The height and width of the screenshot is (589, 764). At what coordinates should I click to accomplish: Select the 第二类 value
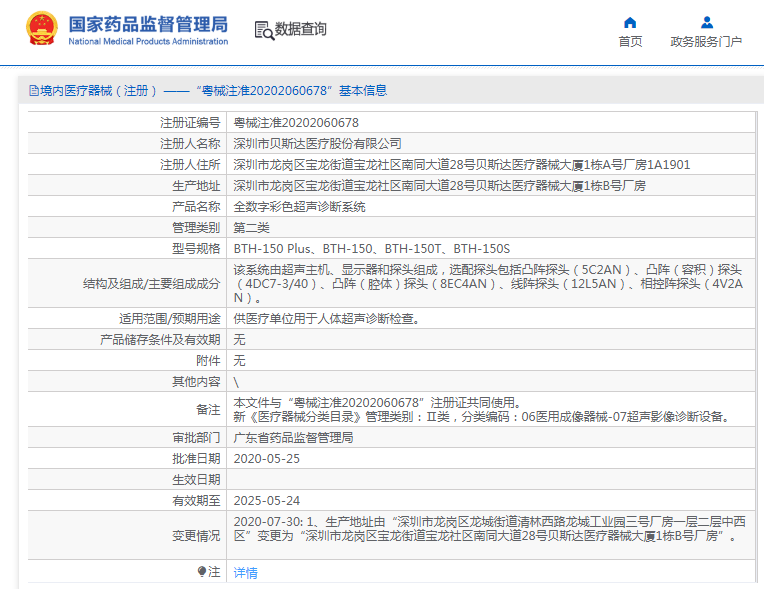pos(251,228)
